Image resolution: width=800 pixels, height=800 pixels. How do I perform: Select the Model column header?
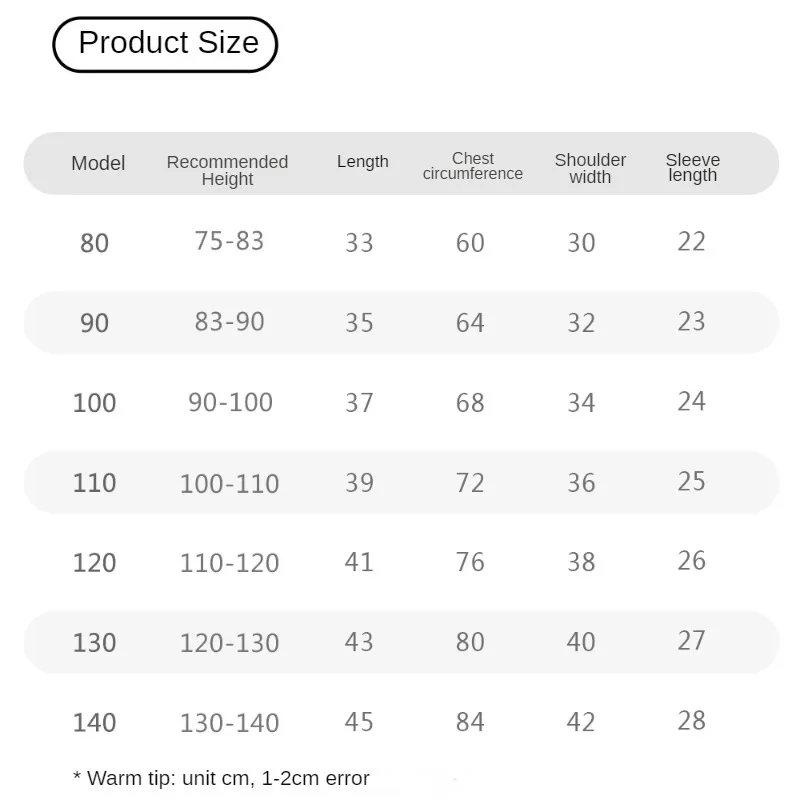[98, 163]
